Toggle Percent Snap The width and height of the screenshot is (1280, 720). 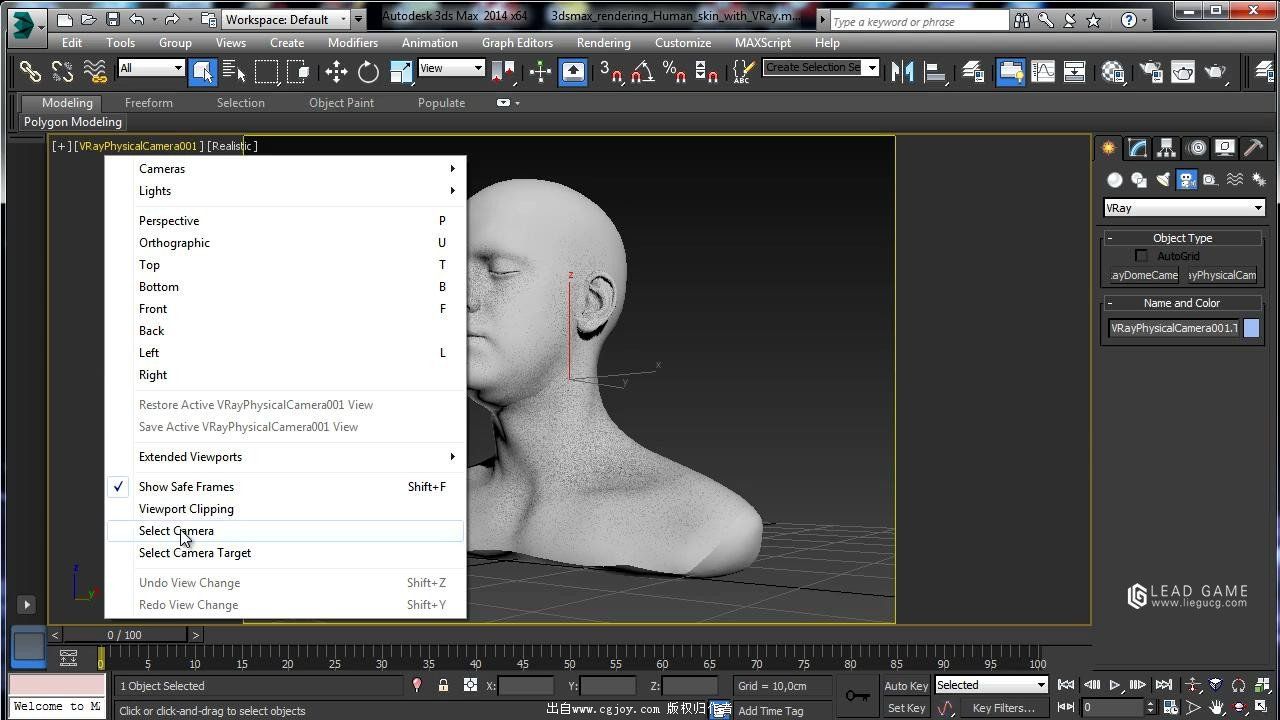pyautogui.click(x=674, y=71)
